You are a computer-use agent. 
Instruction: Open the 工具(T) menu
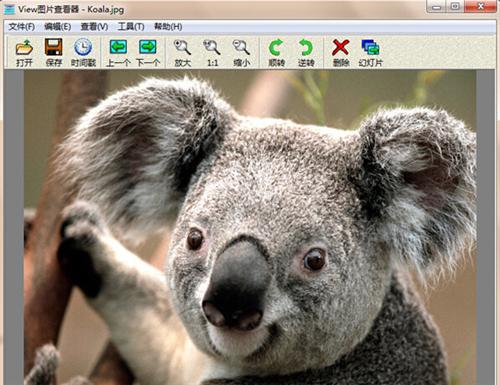click(131, 27)
